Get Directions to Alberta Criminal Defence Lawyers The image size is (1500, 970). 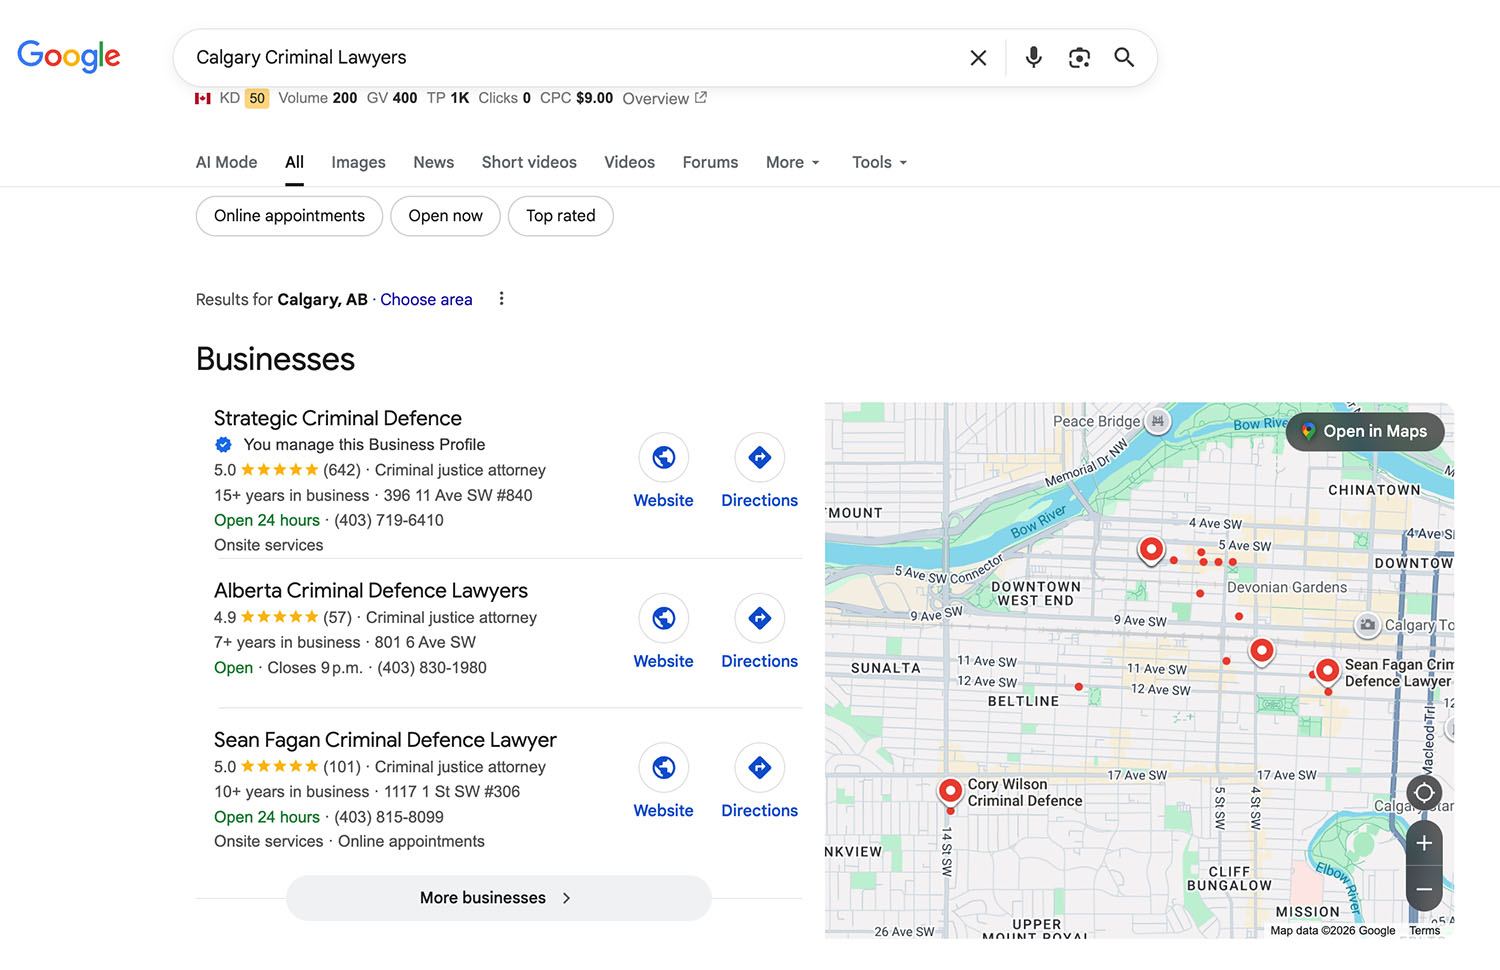759,630
